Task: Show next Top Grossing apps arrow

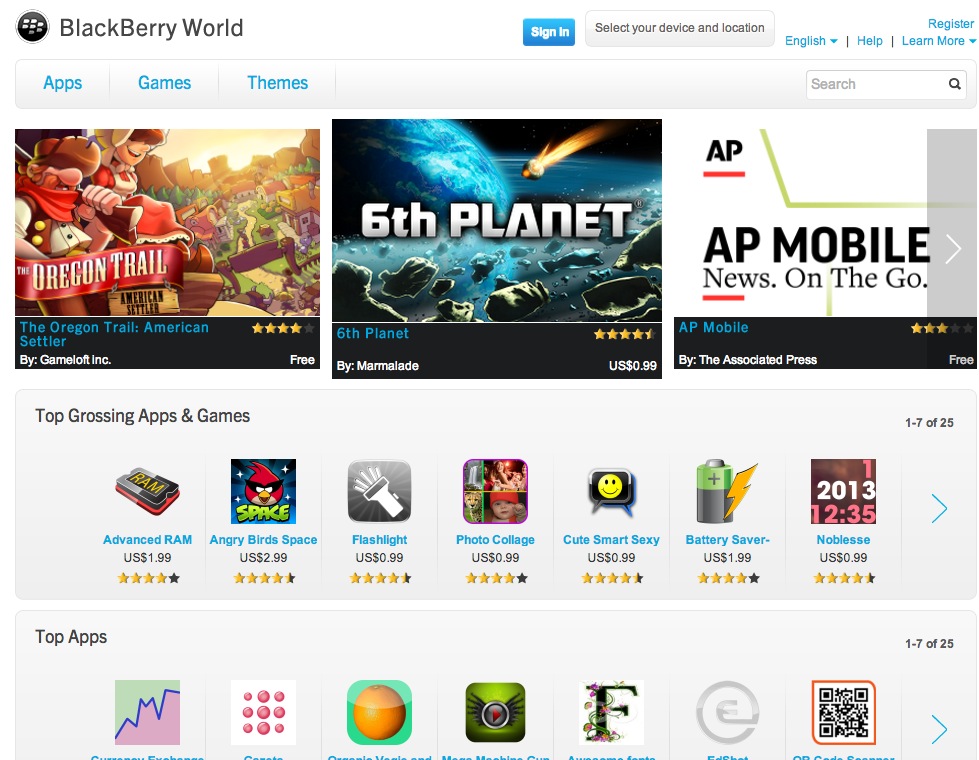Action: click(939, 508)
